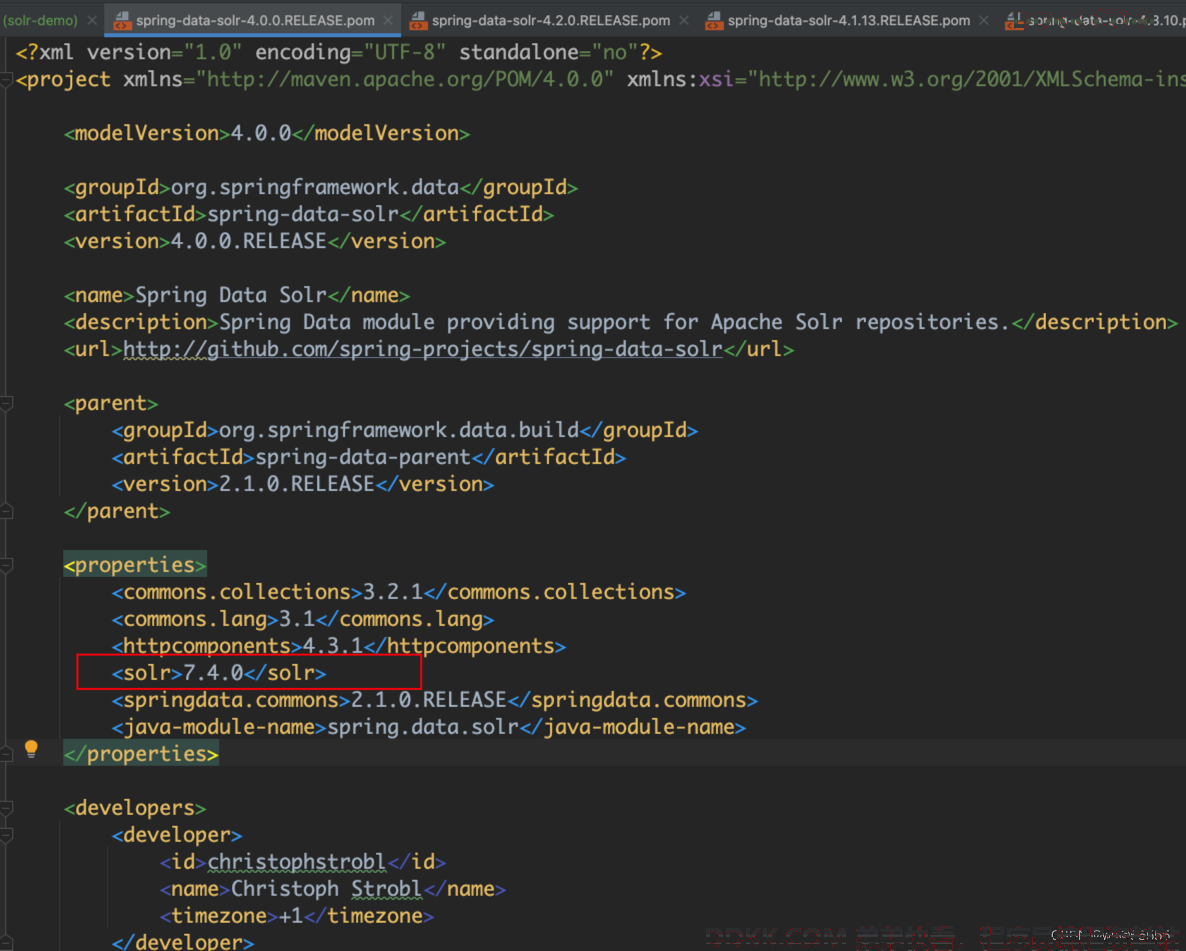Viewport: 1186px width, 951px height.
Task: Click the commons.lang 3.1 line
Action: [303, 620]
